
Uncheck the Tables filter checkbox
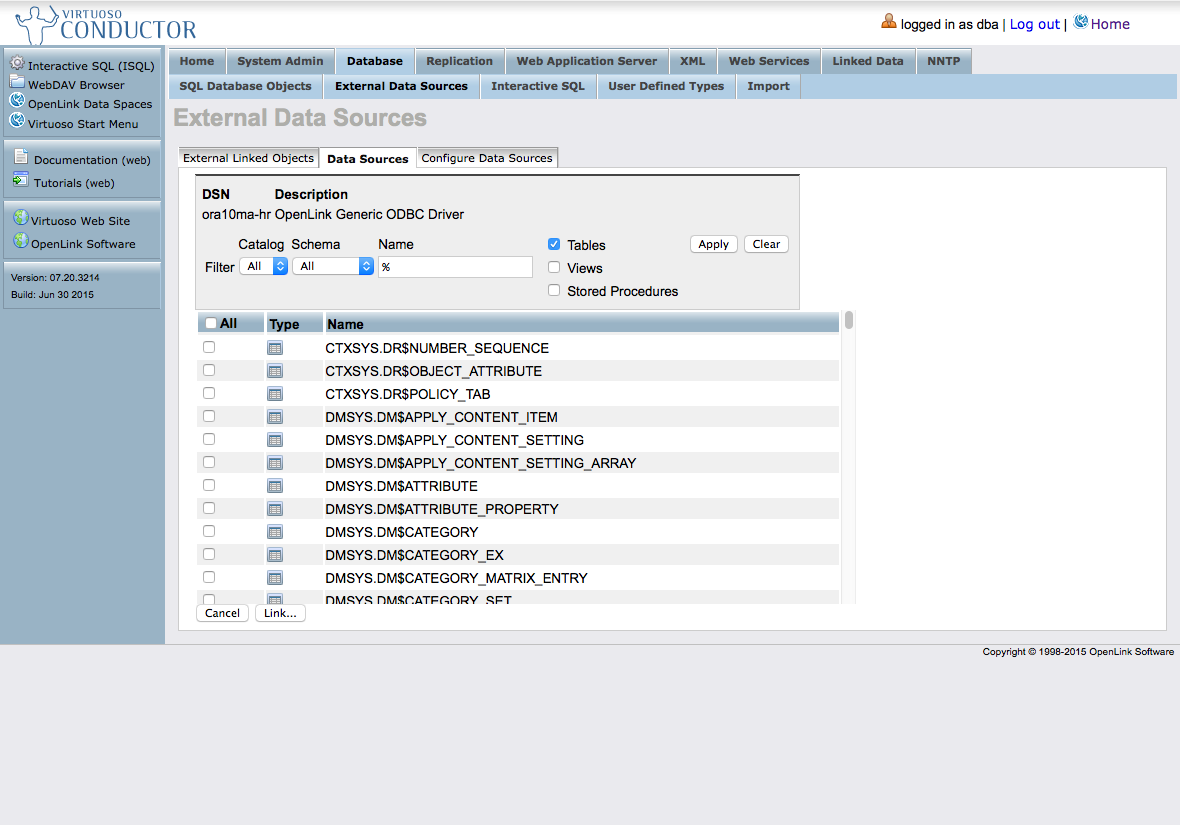[x=554, y=244]
